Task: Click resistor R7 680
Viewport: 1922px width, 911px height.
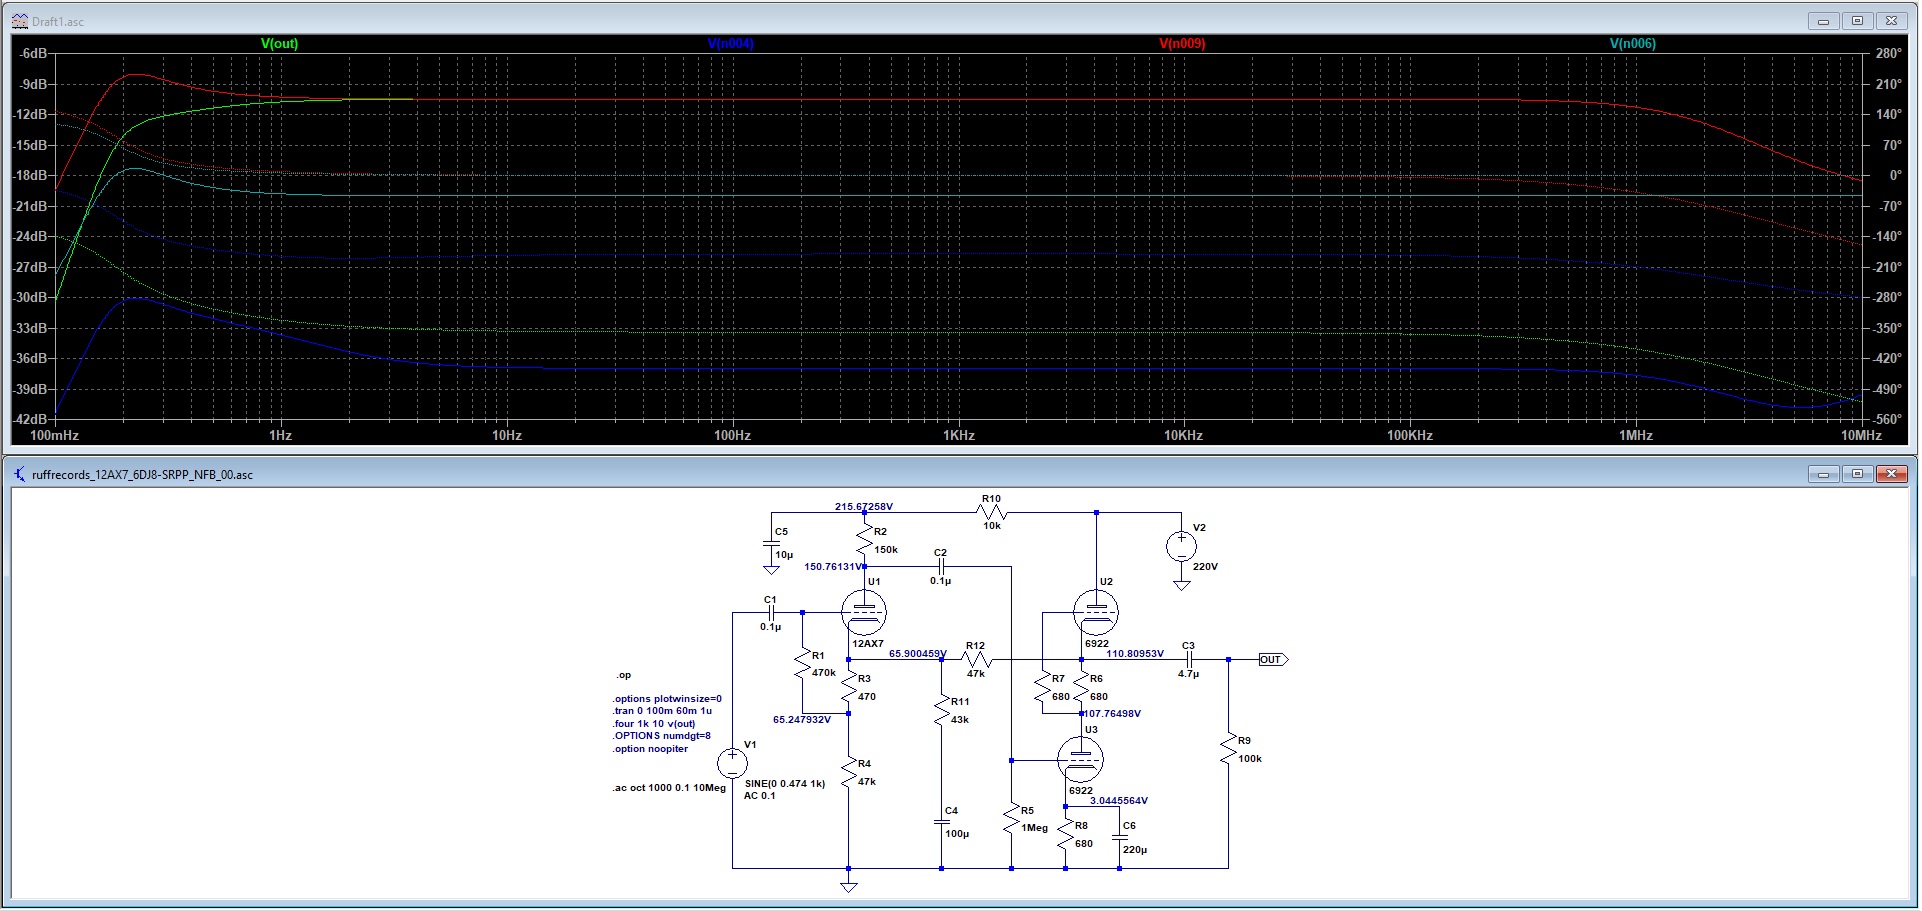Action: click(1043, 688)
